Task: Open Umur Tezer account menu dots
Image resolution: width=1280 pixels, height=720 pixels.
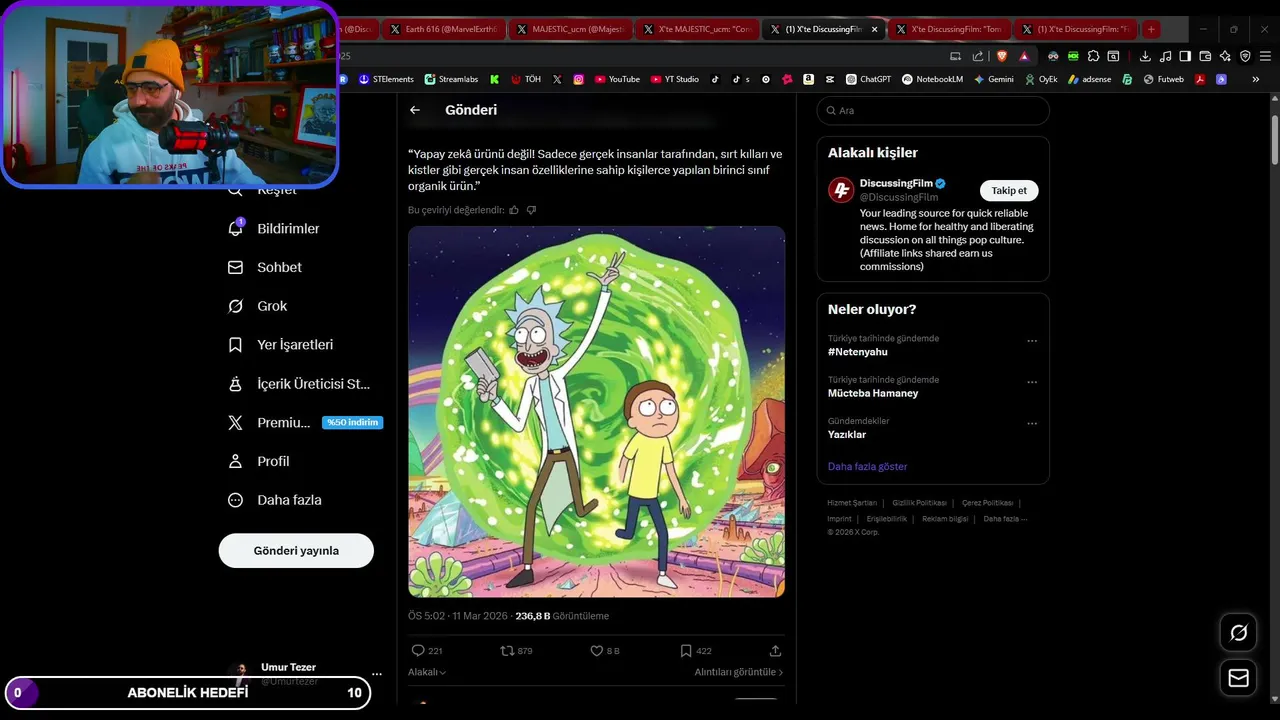Action: click(376, 674)
